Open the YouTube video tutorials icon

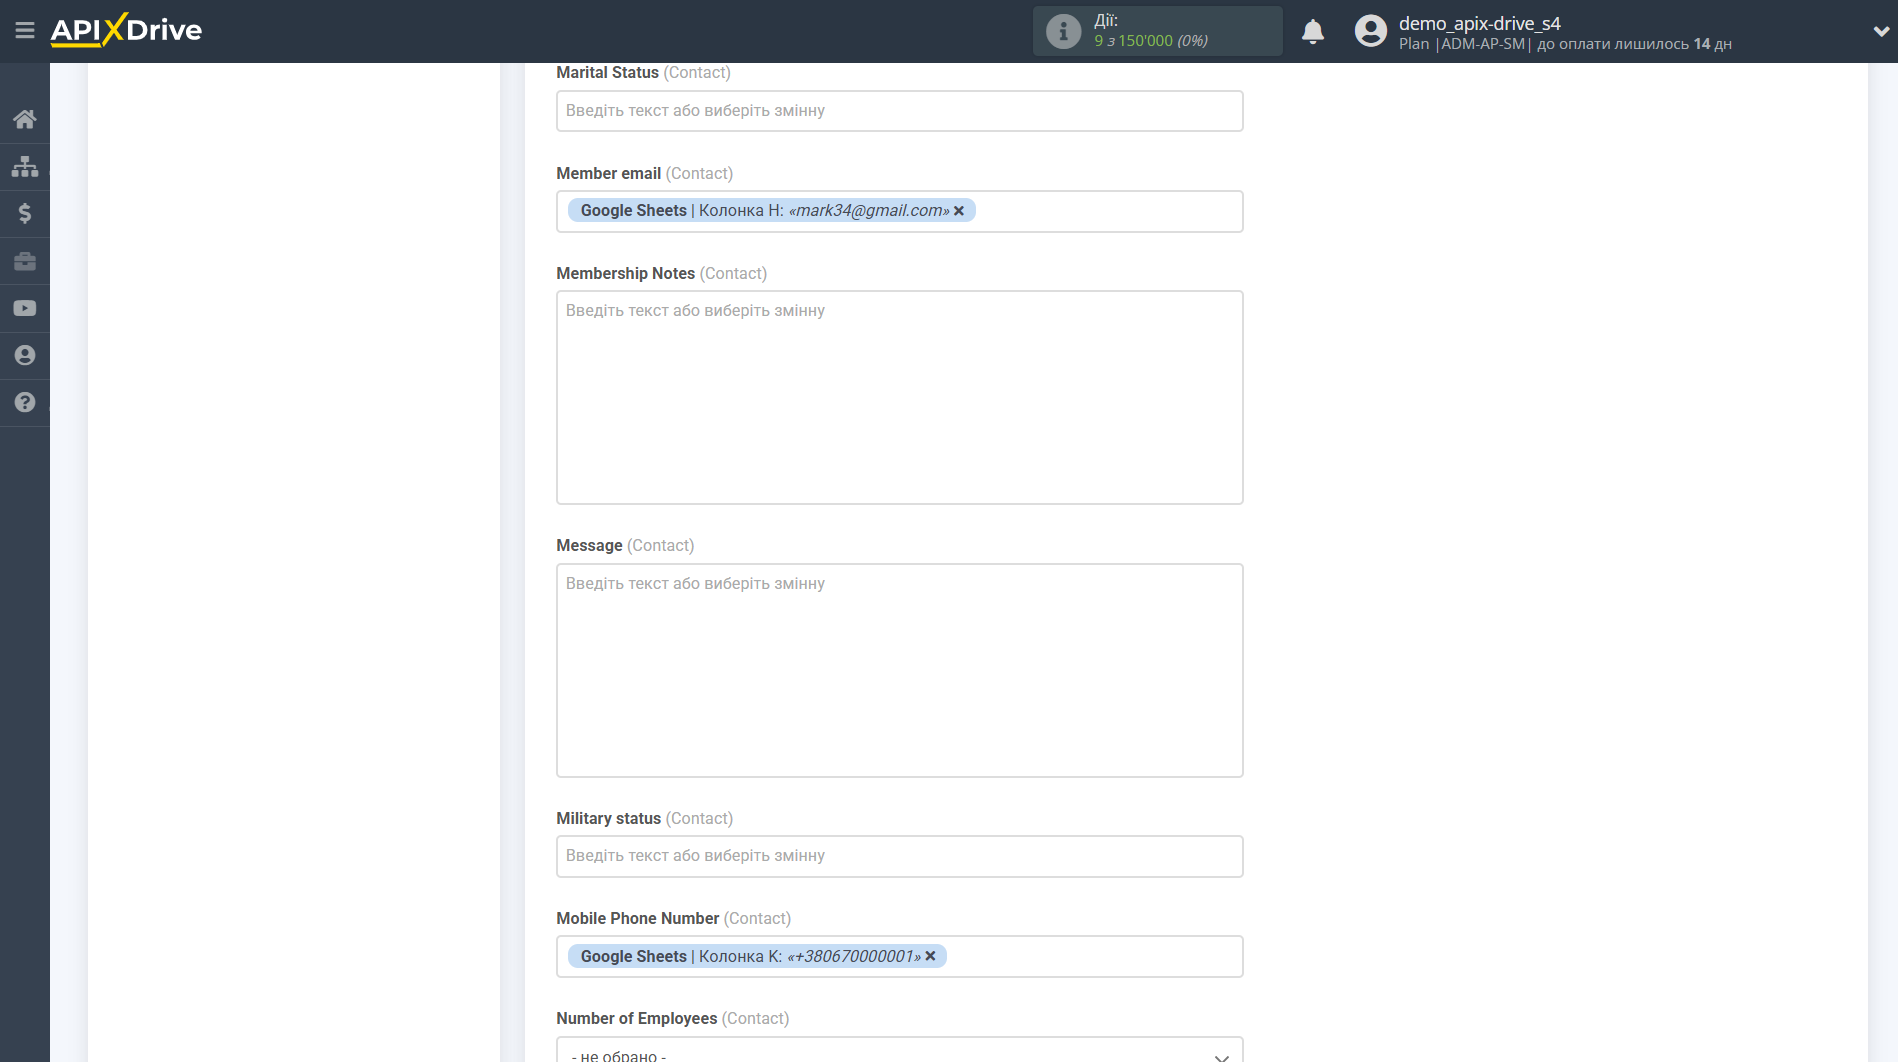coord(25,308)
